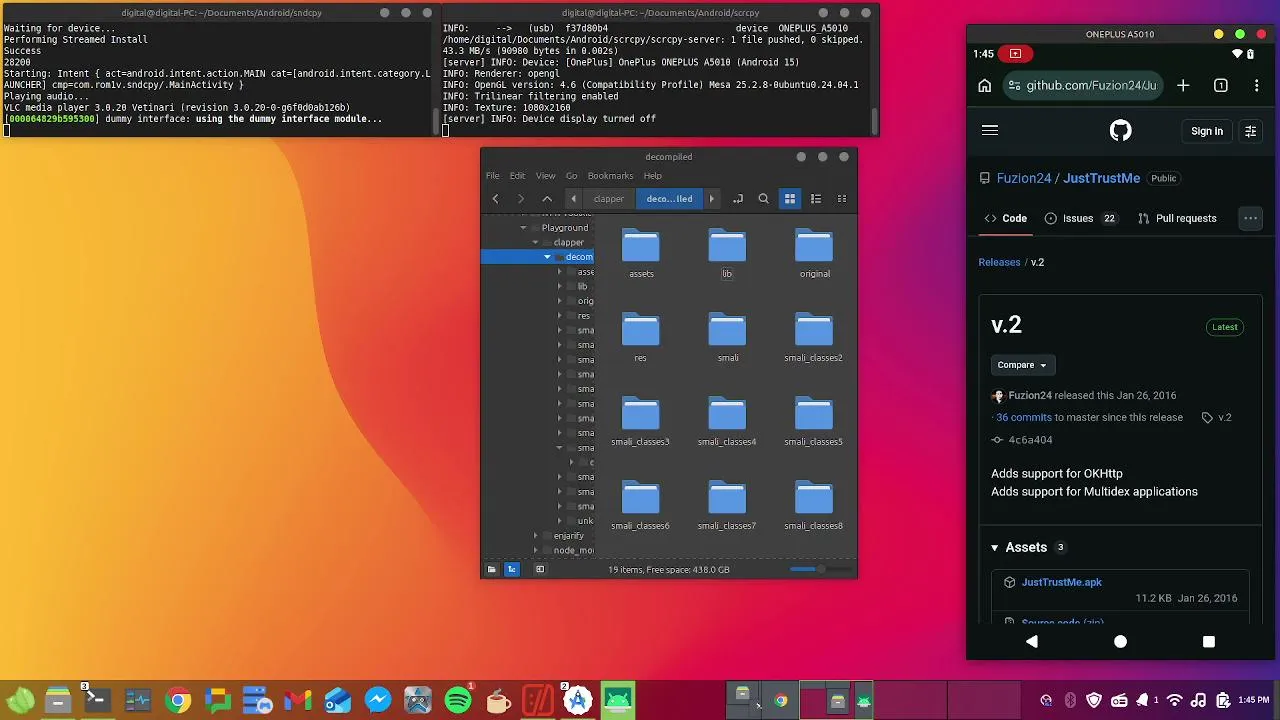This screenshot has width=1280, height=720.
Task: Open GitHub hamburger navigation menu
Action: 990,130
